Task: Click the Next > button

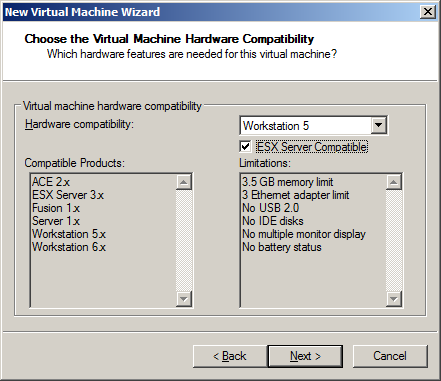Action: (305, 356)
